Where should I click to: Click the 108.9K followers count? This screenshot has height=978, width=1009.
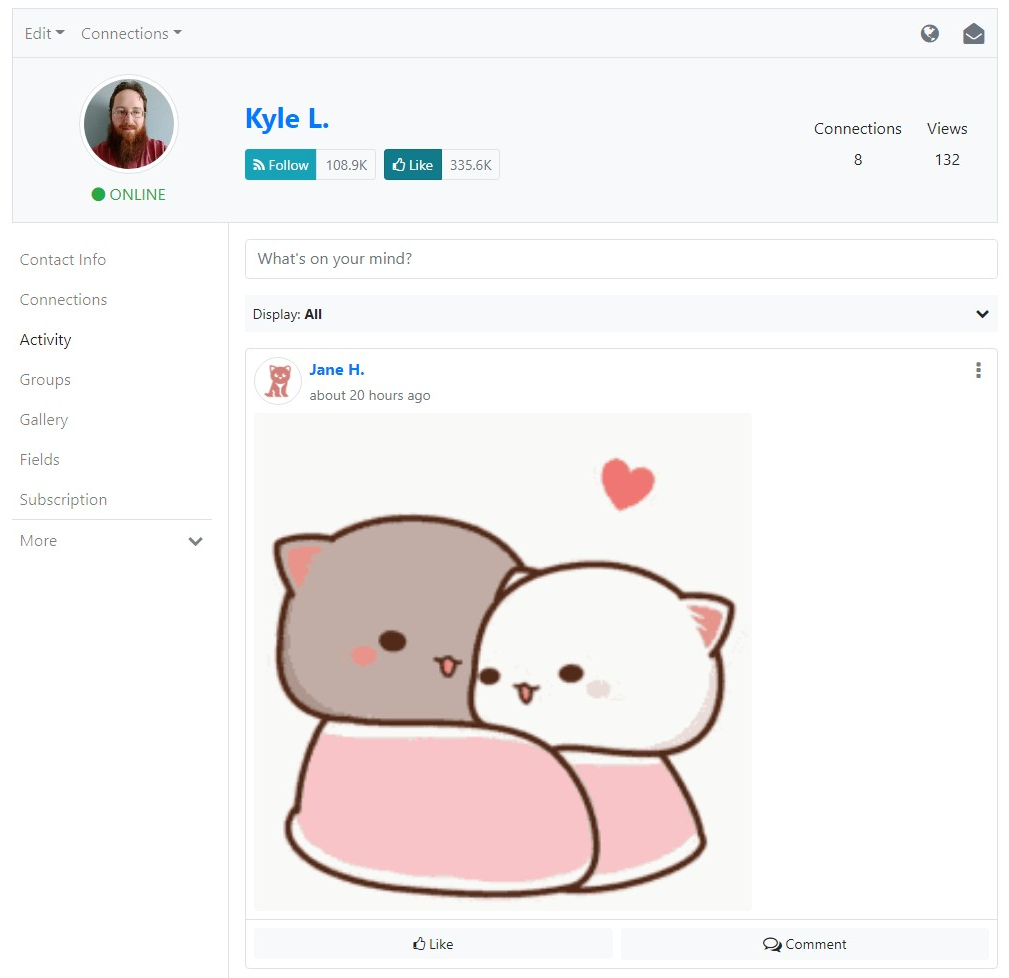346,165
